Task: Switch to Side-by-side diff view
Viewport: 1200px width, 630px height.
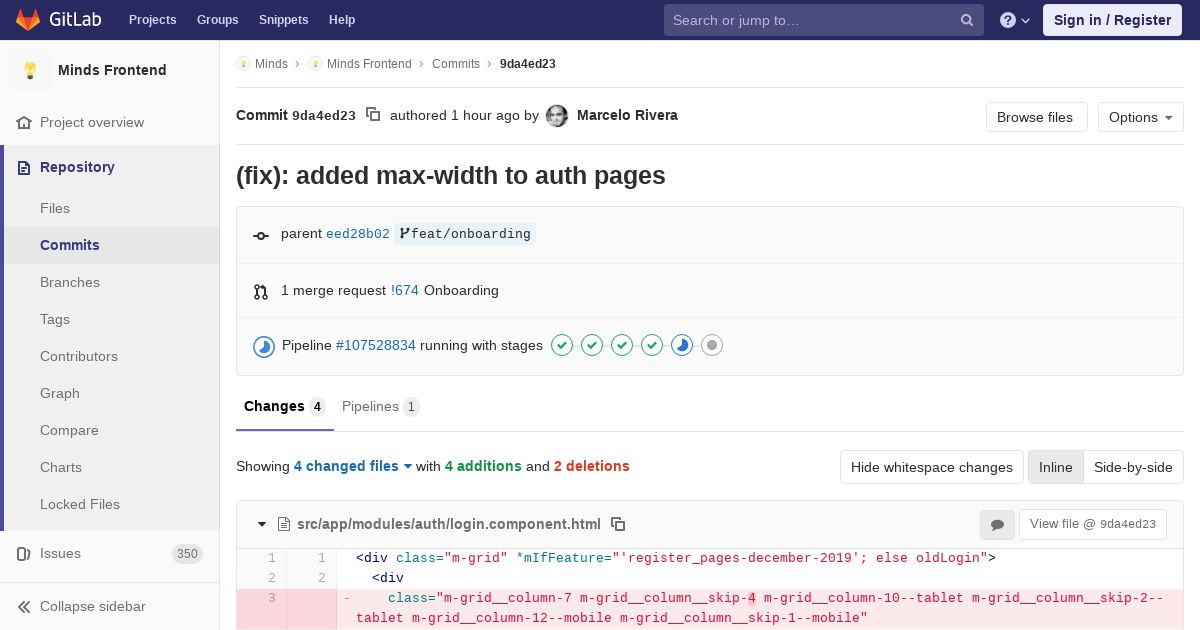Action: [x=1132, y=467]
